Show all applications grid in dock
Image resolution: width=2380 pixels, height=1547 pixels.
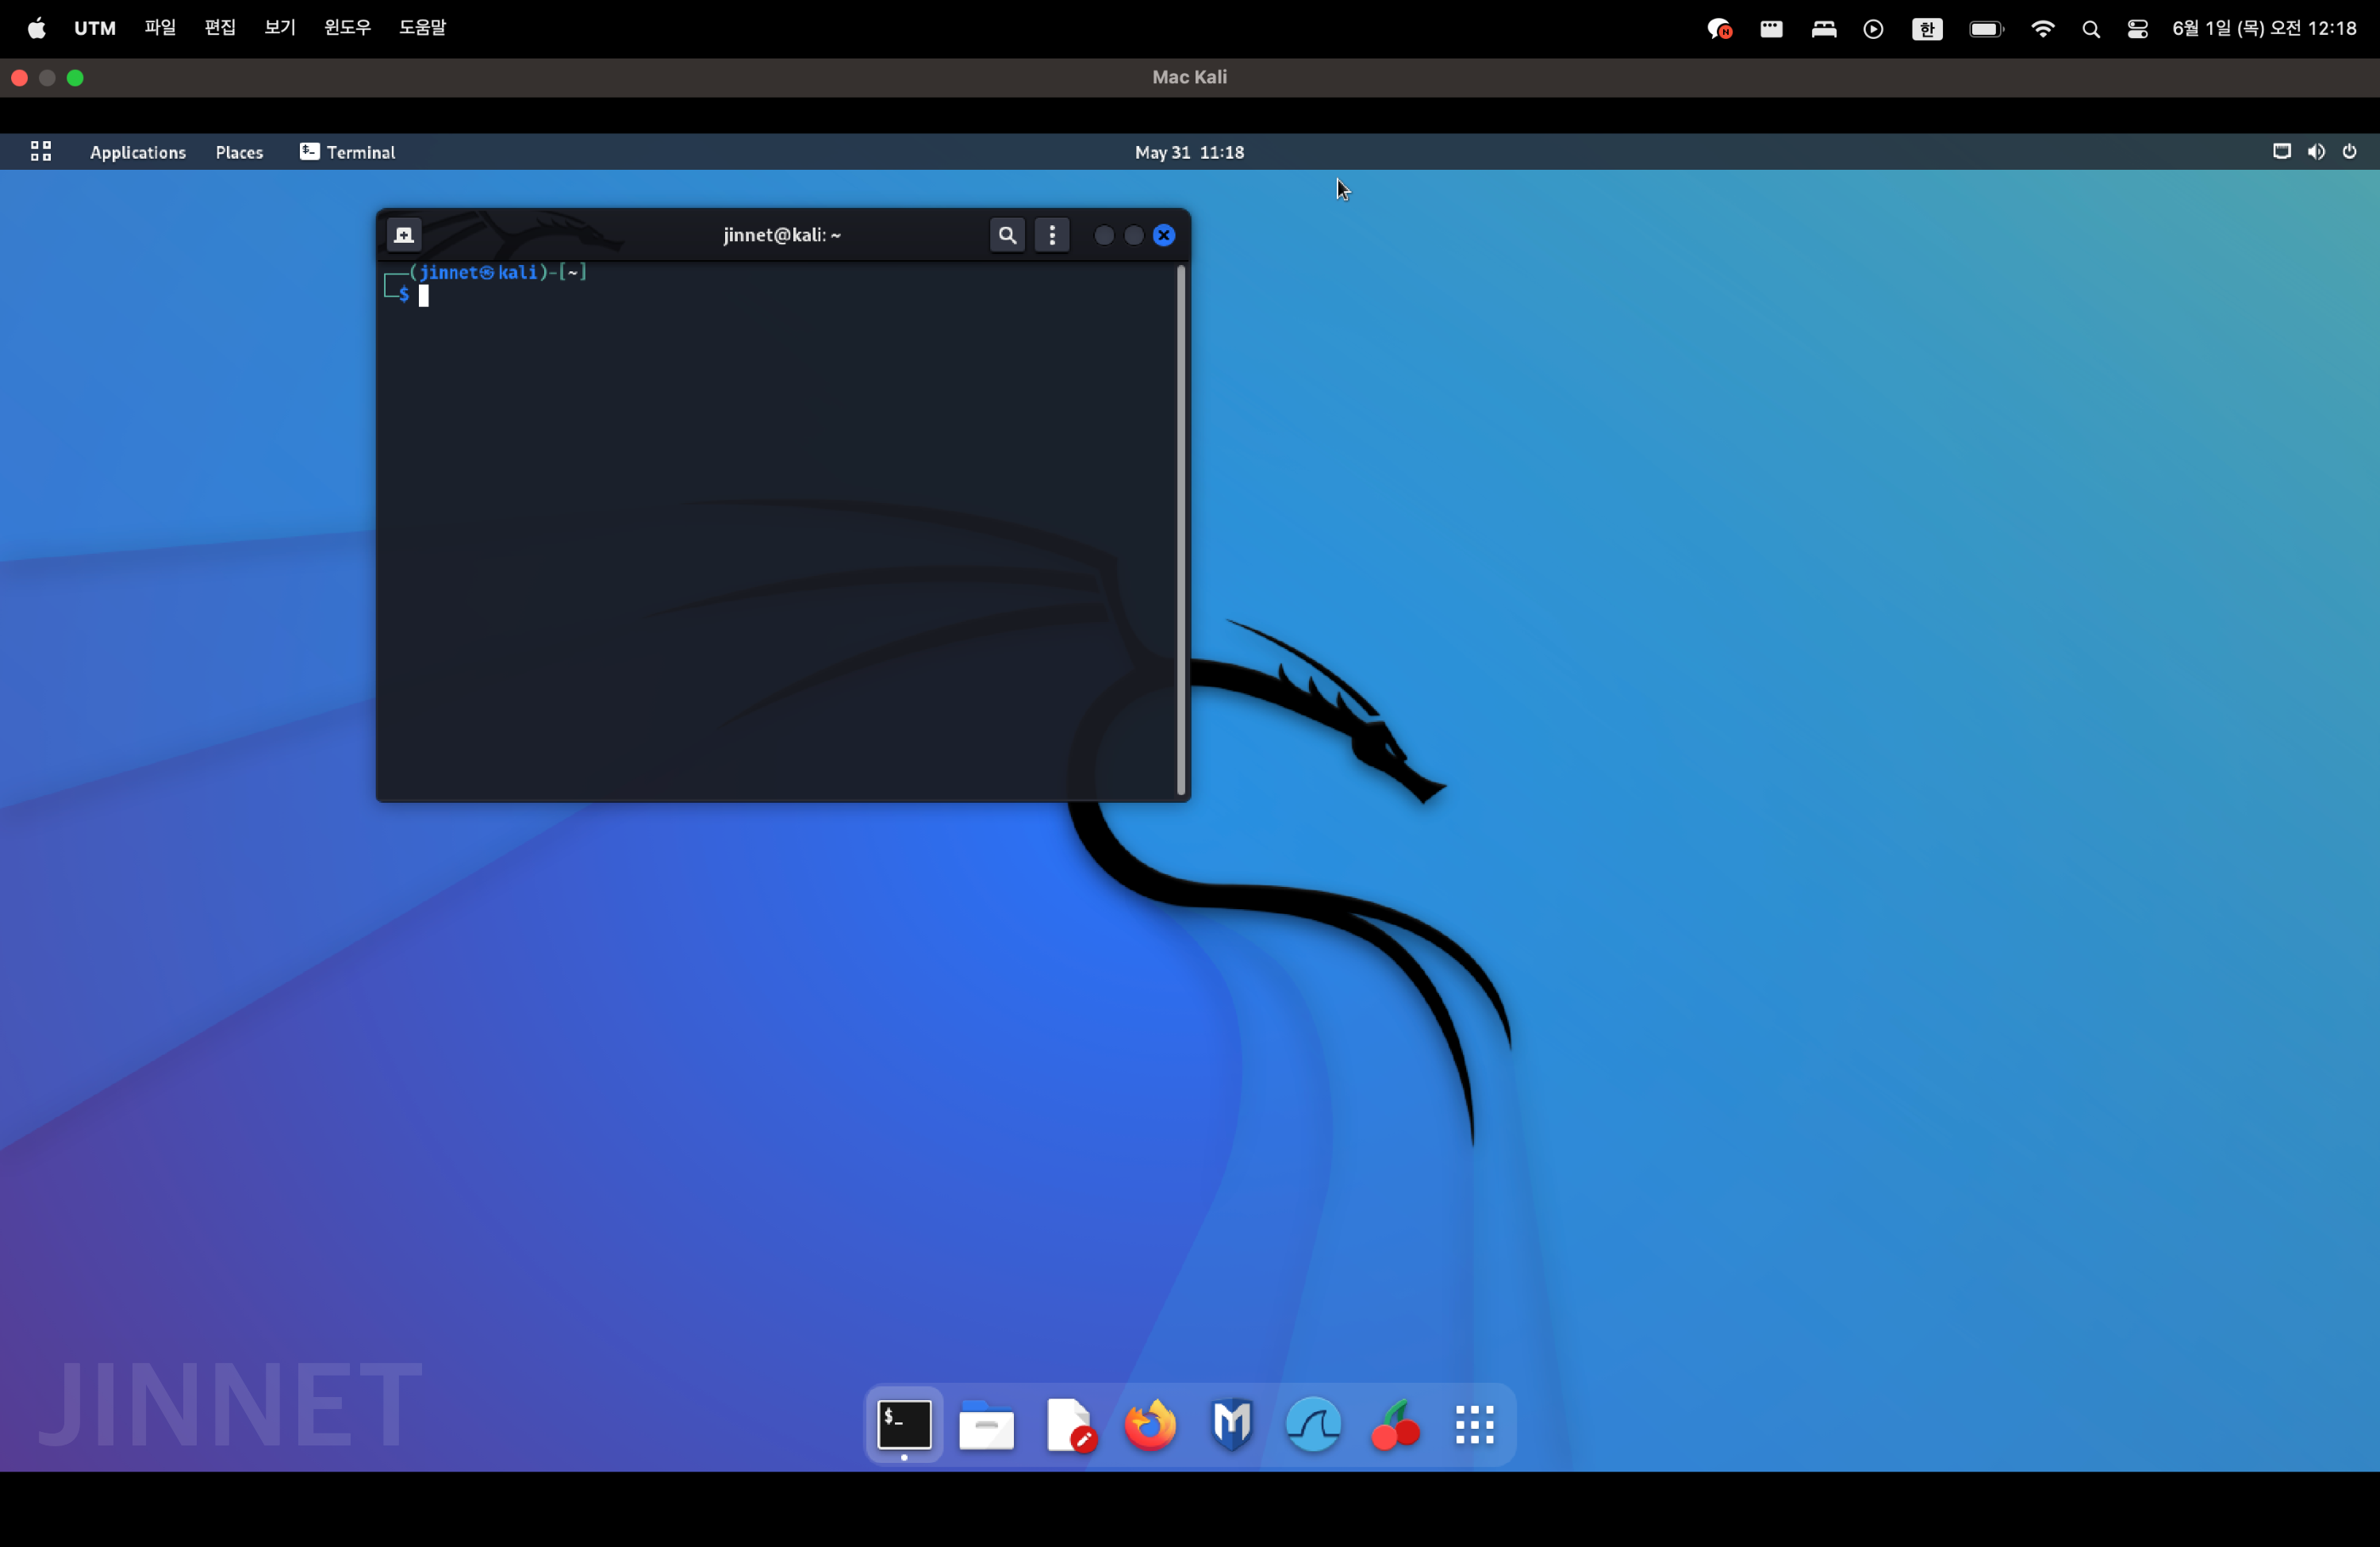coord(1474,1424)
